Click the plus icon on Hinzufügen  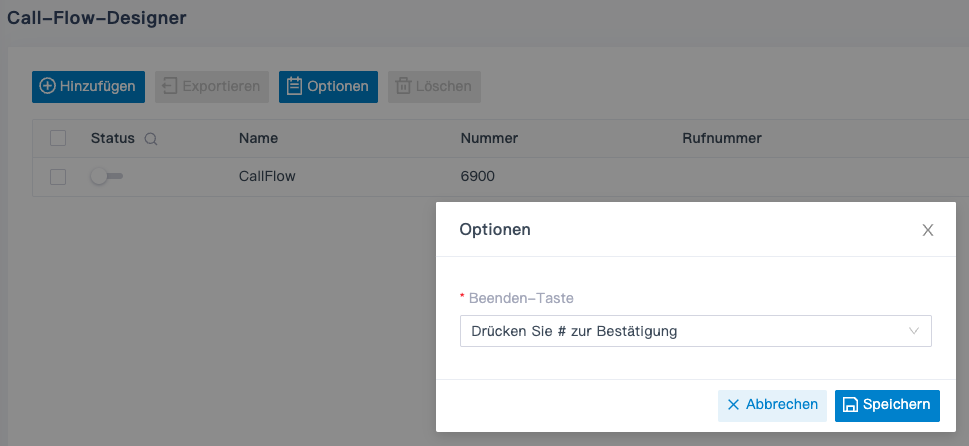pos(47,87)
